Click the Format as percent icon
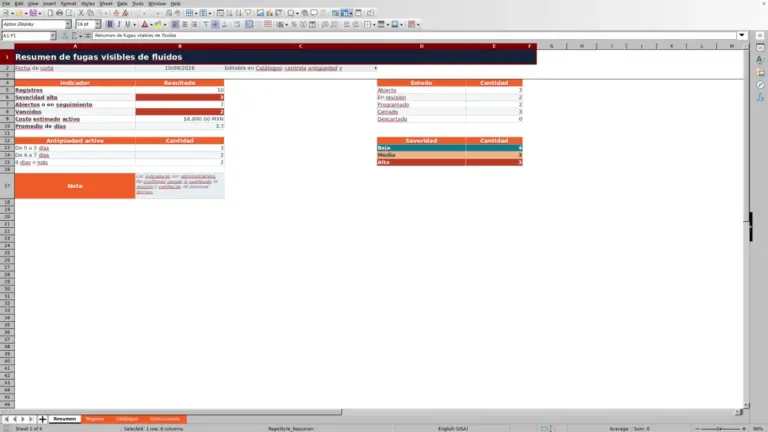This screenshot has width=768, height=432. tap(294, 24)
